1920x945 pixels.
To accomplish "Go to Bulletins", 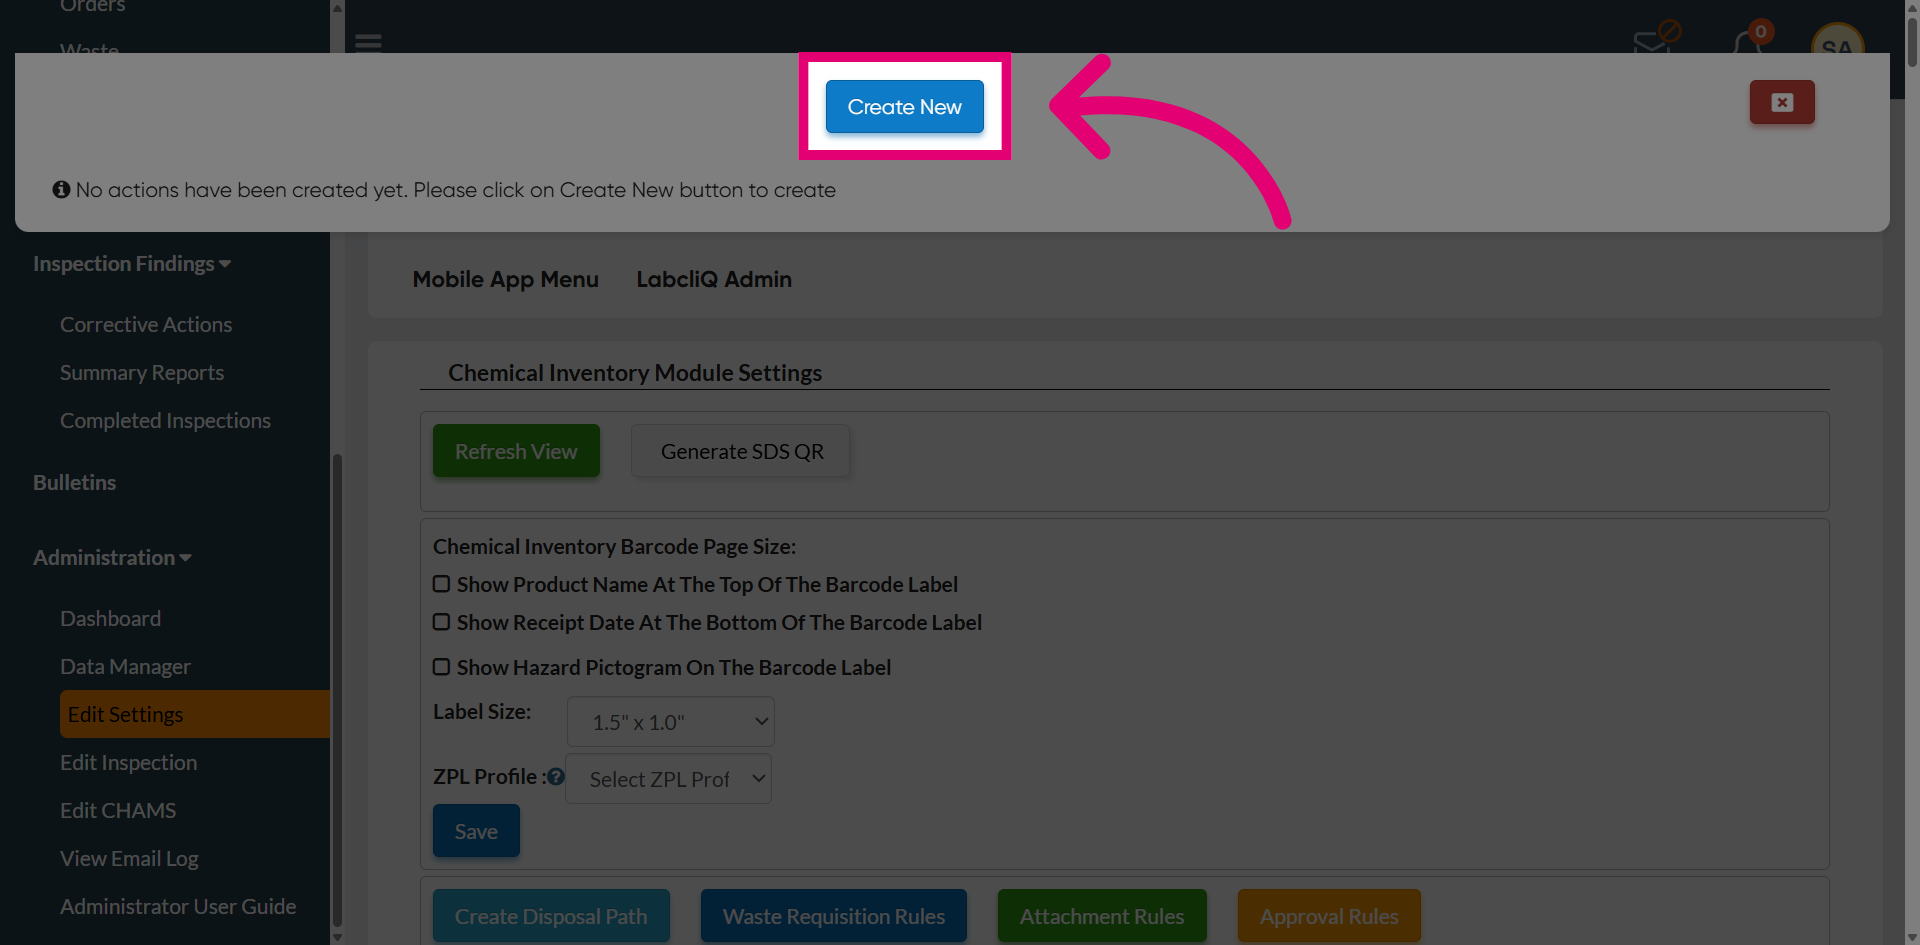I will [x=75, y=483].
